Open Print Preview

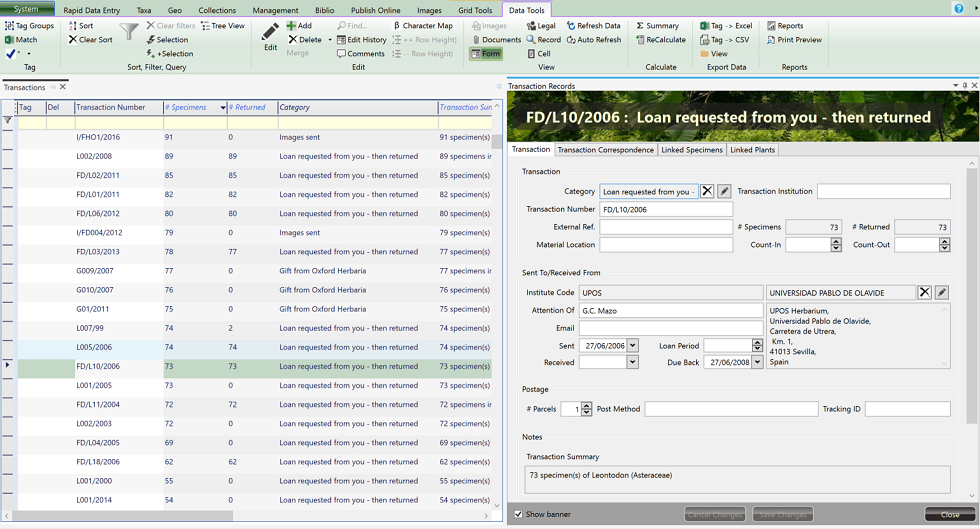794,39
